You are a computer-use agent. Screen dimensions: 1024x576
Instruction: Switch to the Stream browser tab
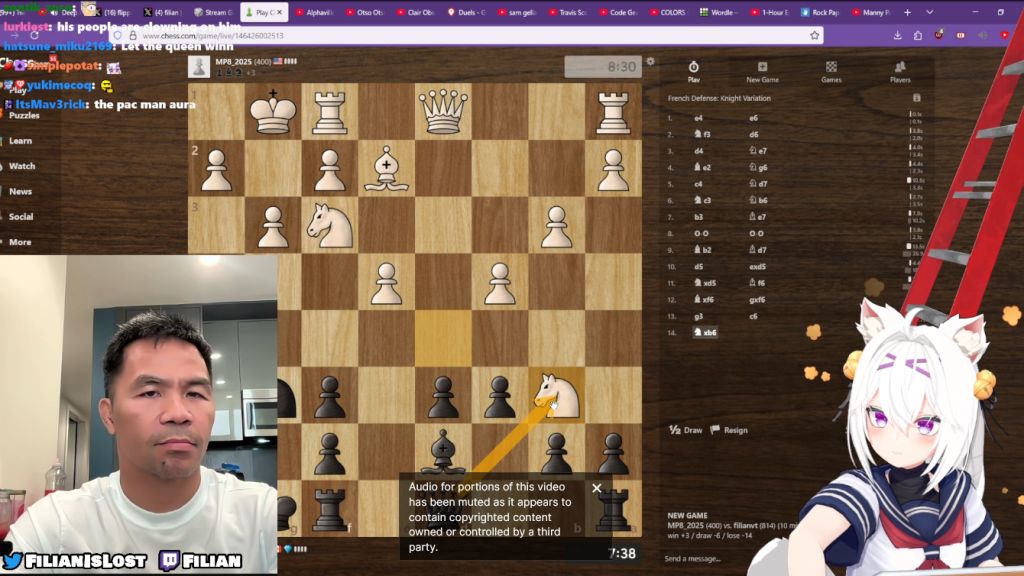tap(214, 12)
